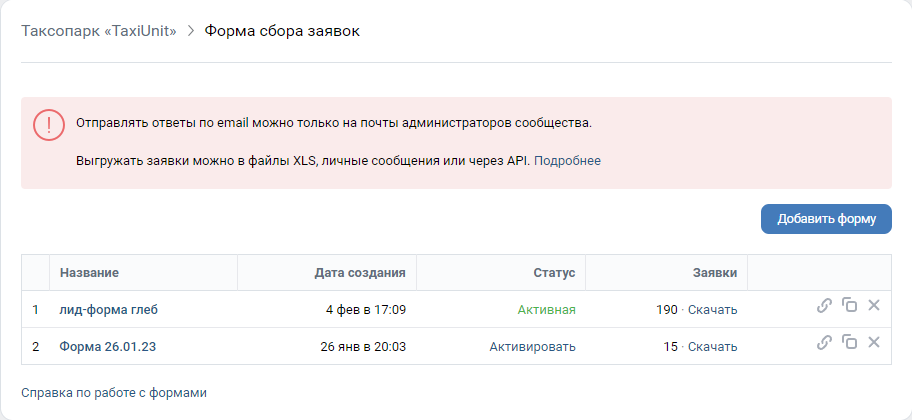This screenshot has height=420, width=912.
Task: Click the Добавить форму button
Action: pos(826,219)
